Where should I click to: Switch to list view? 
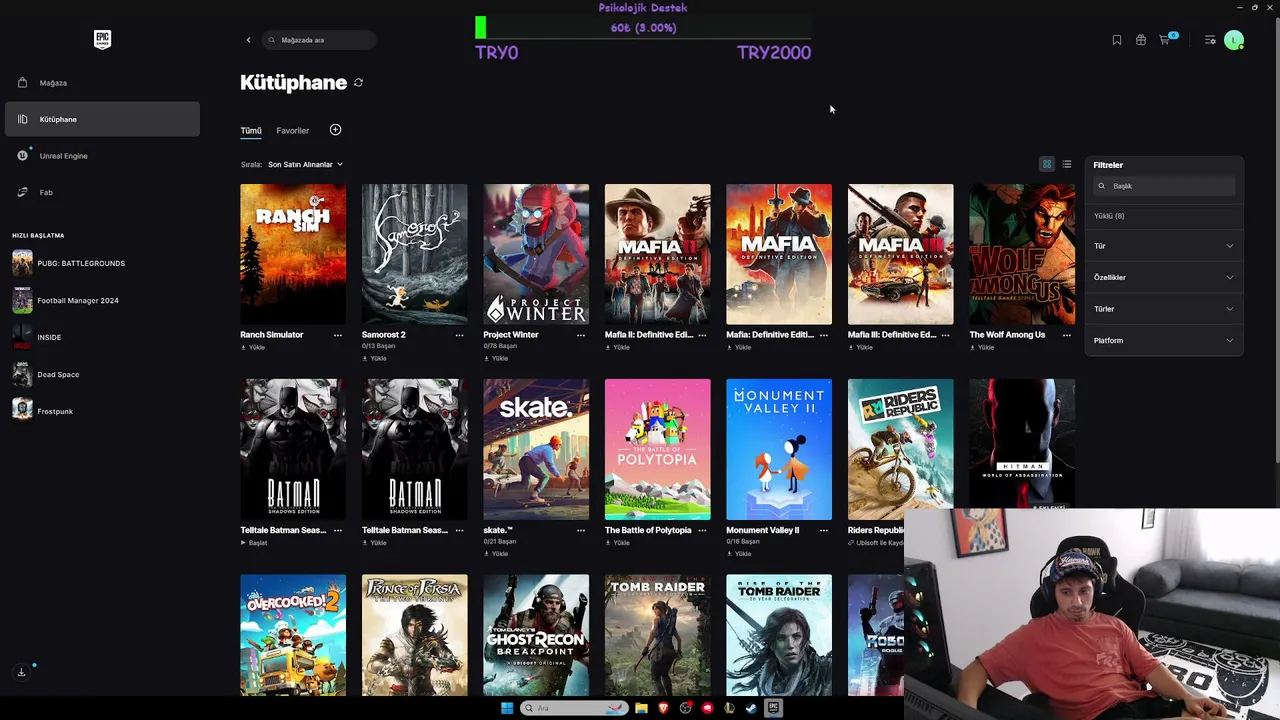1067,165
